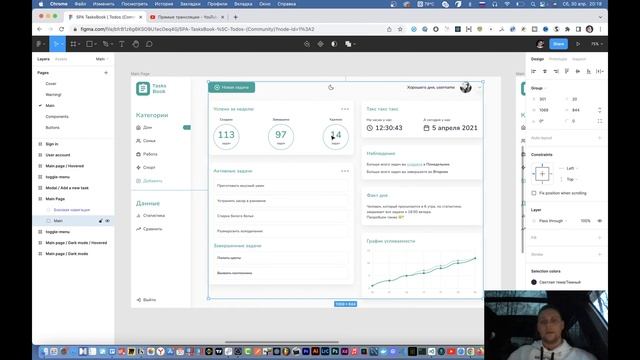Click the user avatar in Figma toolbar

(540, 44)
